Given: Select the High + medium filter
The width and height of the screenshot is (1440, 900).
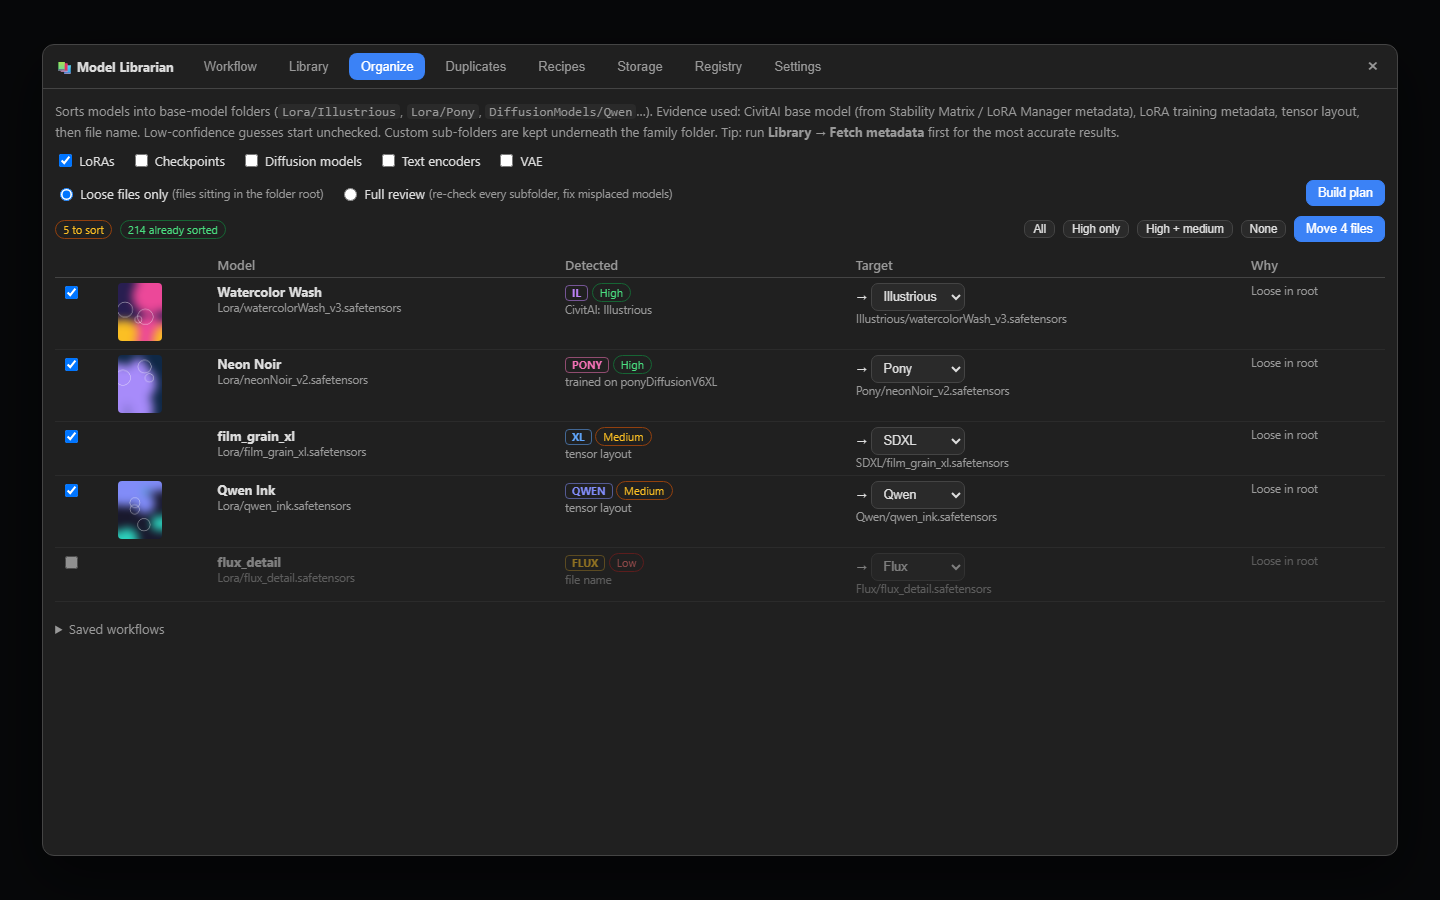Looking at the screenshot, I should click(x=1185, y=229).
